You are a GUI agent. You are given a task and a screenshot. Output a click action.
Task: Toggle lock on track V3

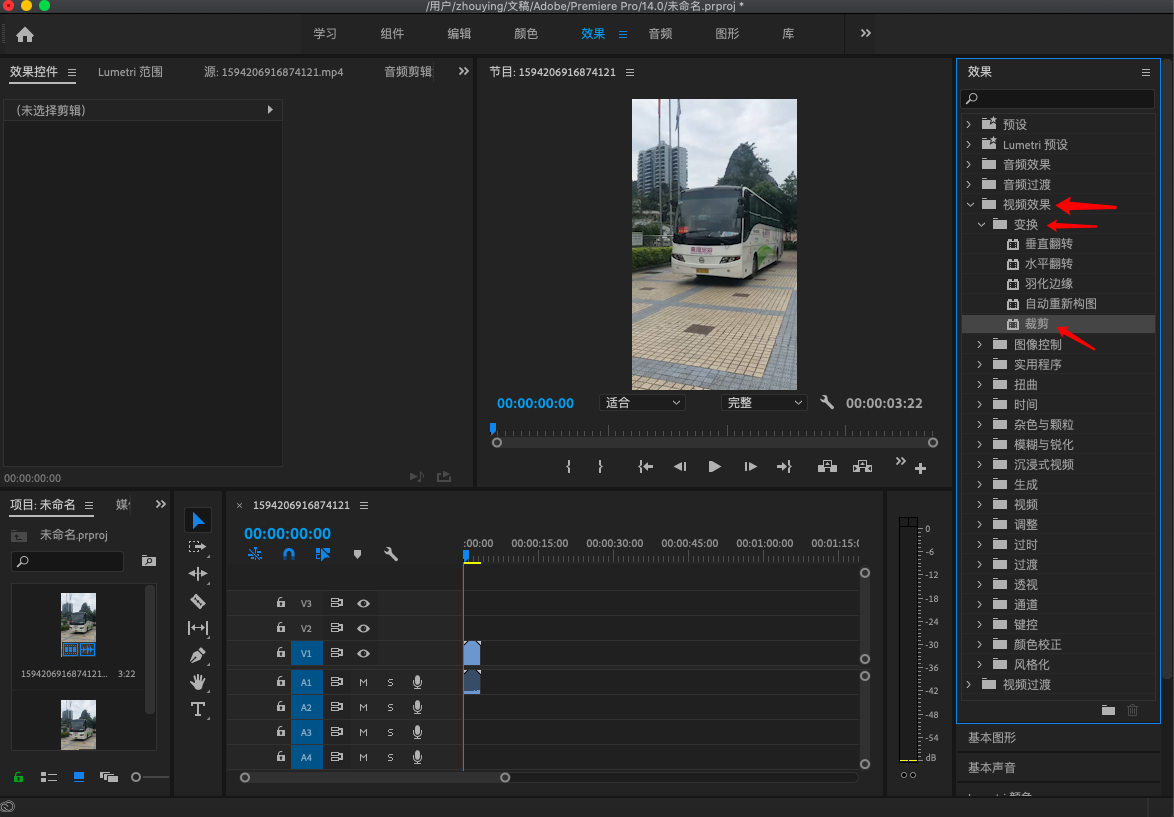pos(281,603)
